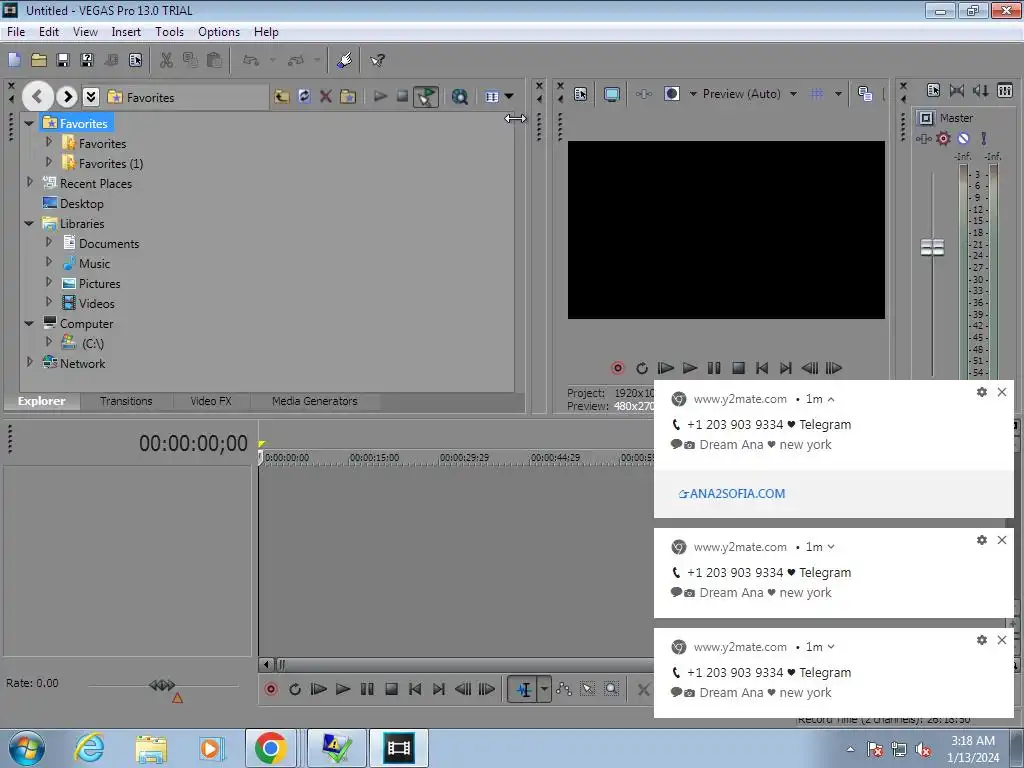Open the Tools menu
Viewport: 1024px width, 768px height.
(x=169, y=31)
